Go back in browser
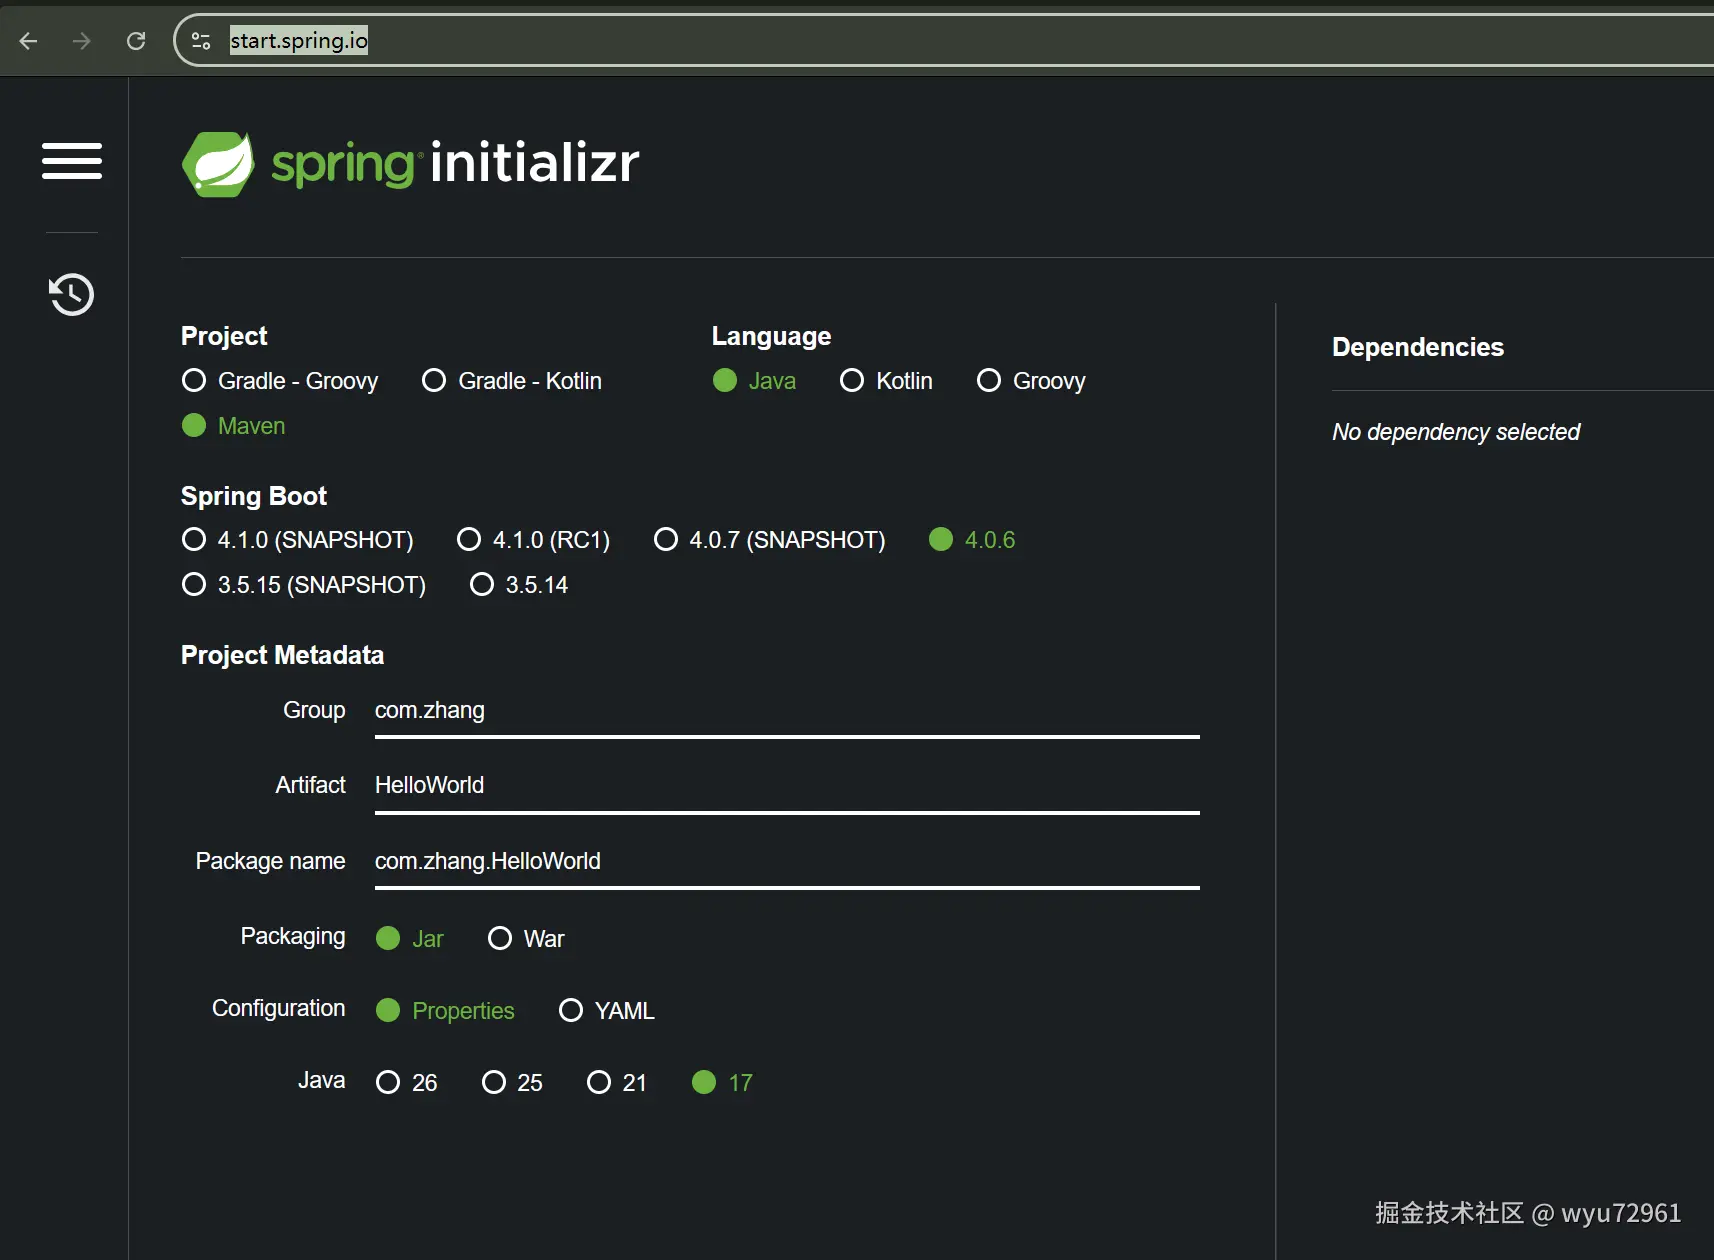1714x1260 pixels. tap(28, 41)
